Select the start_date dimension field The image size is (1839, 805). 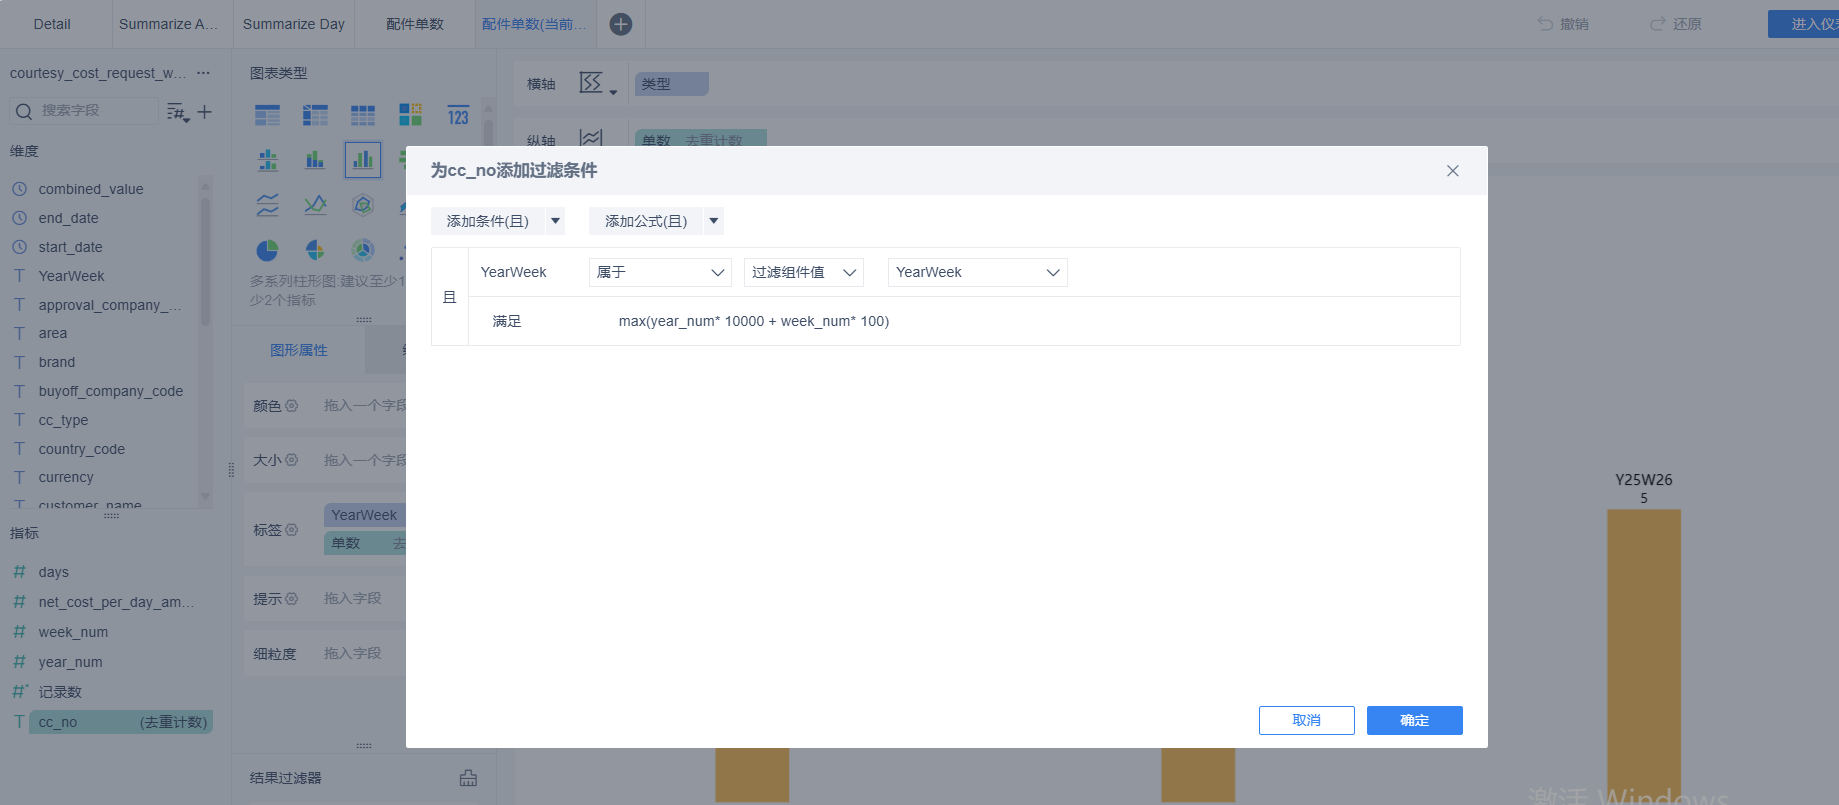click(71, 247)
